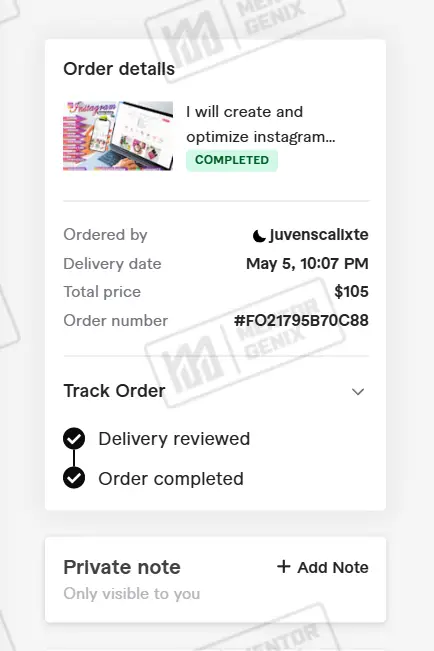Click the Add Note button

[x=323, y=567]
